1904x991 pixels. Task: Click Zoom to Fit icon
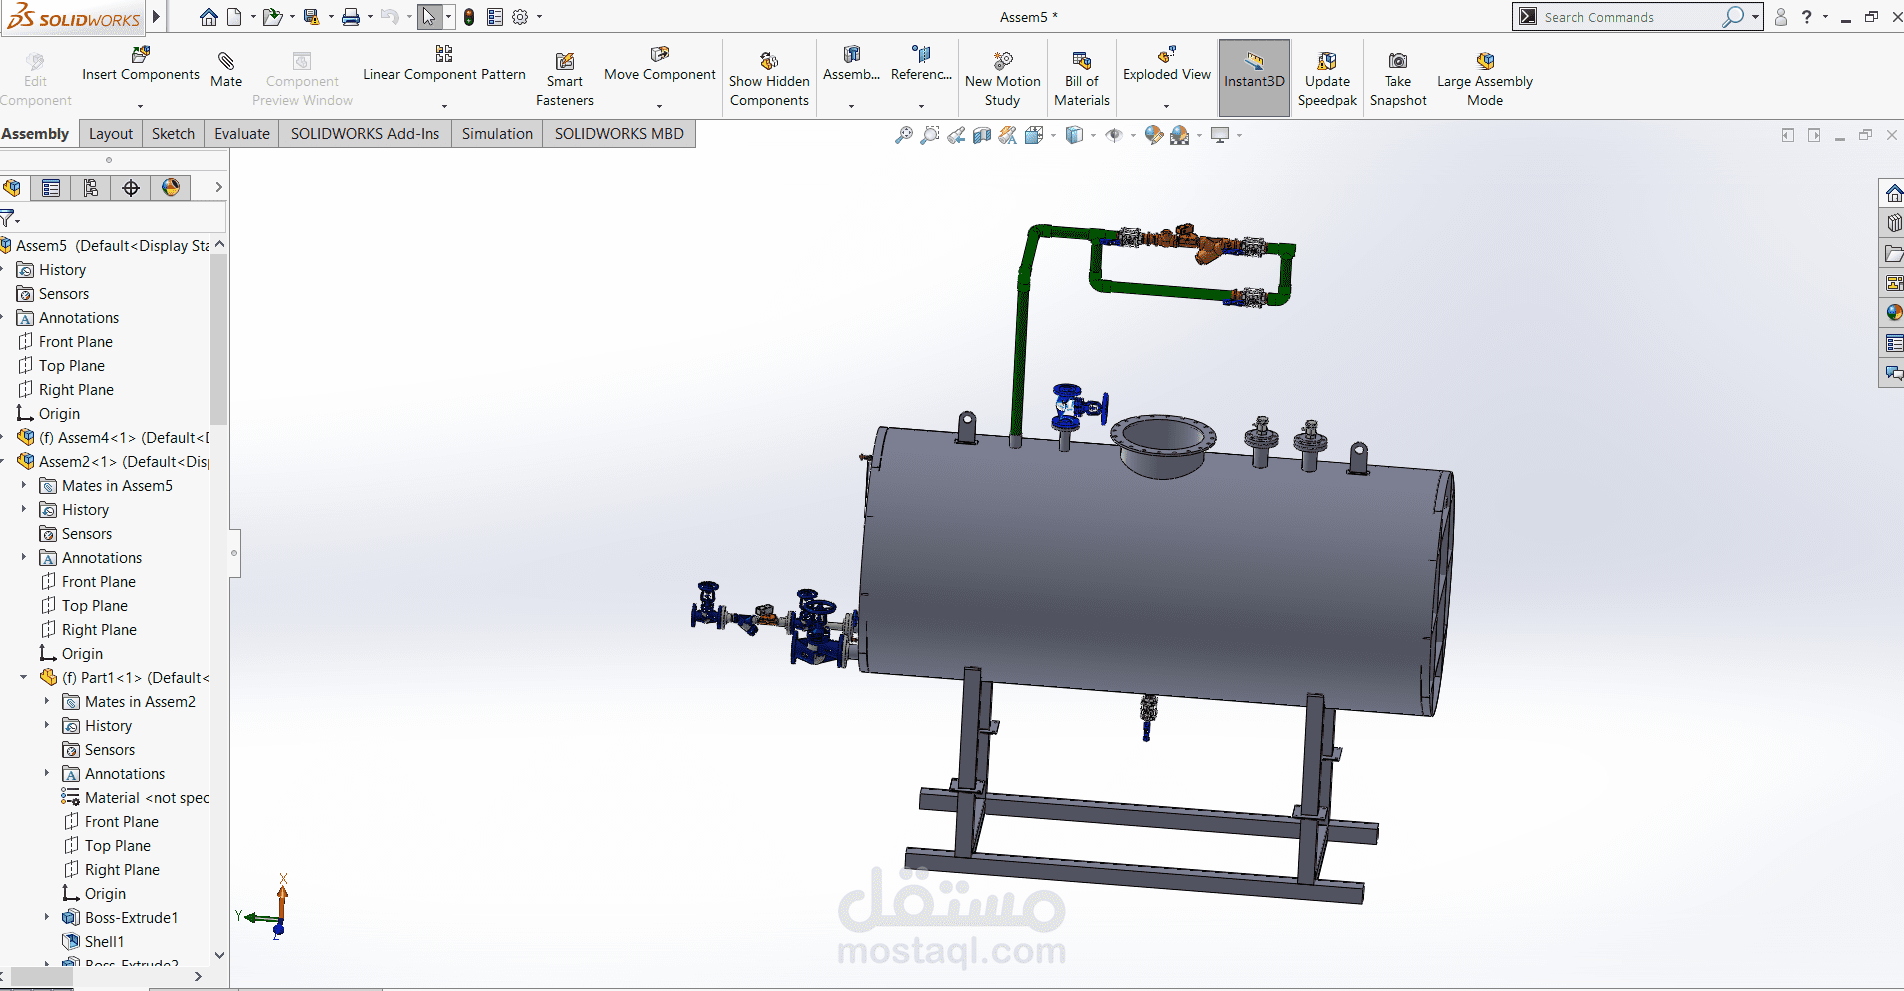pyautogui.click(x=903, y=135)
